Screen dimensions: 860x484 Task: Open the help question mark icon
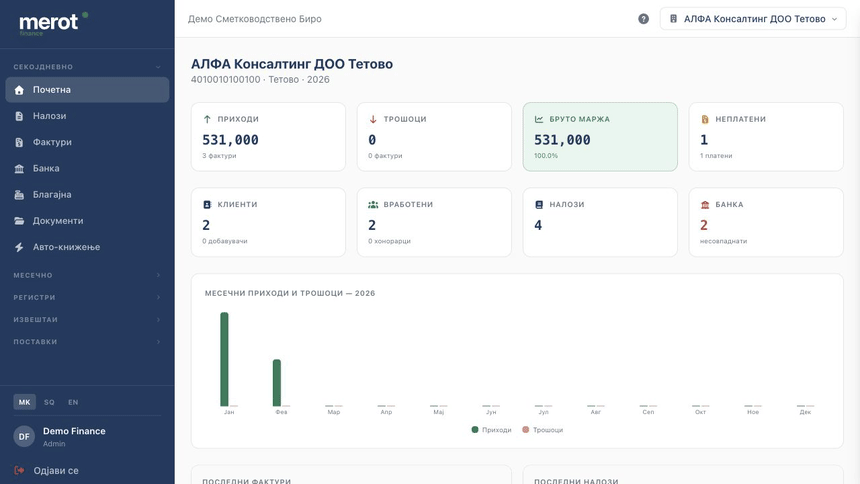643,19
